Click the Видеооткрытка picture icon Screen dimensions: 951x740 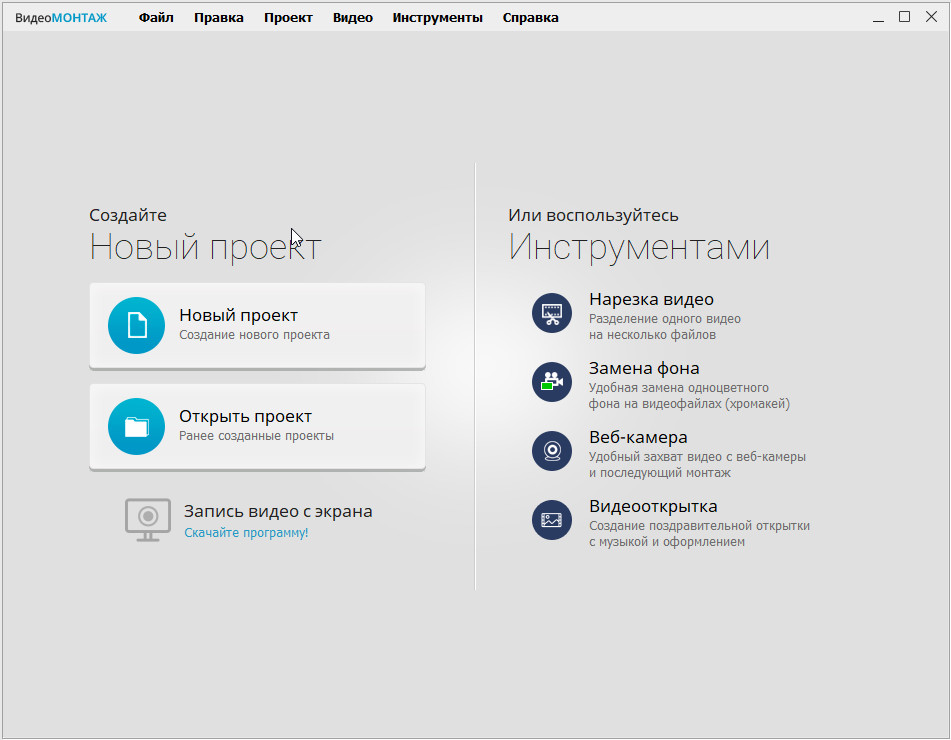[551, 520]
